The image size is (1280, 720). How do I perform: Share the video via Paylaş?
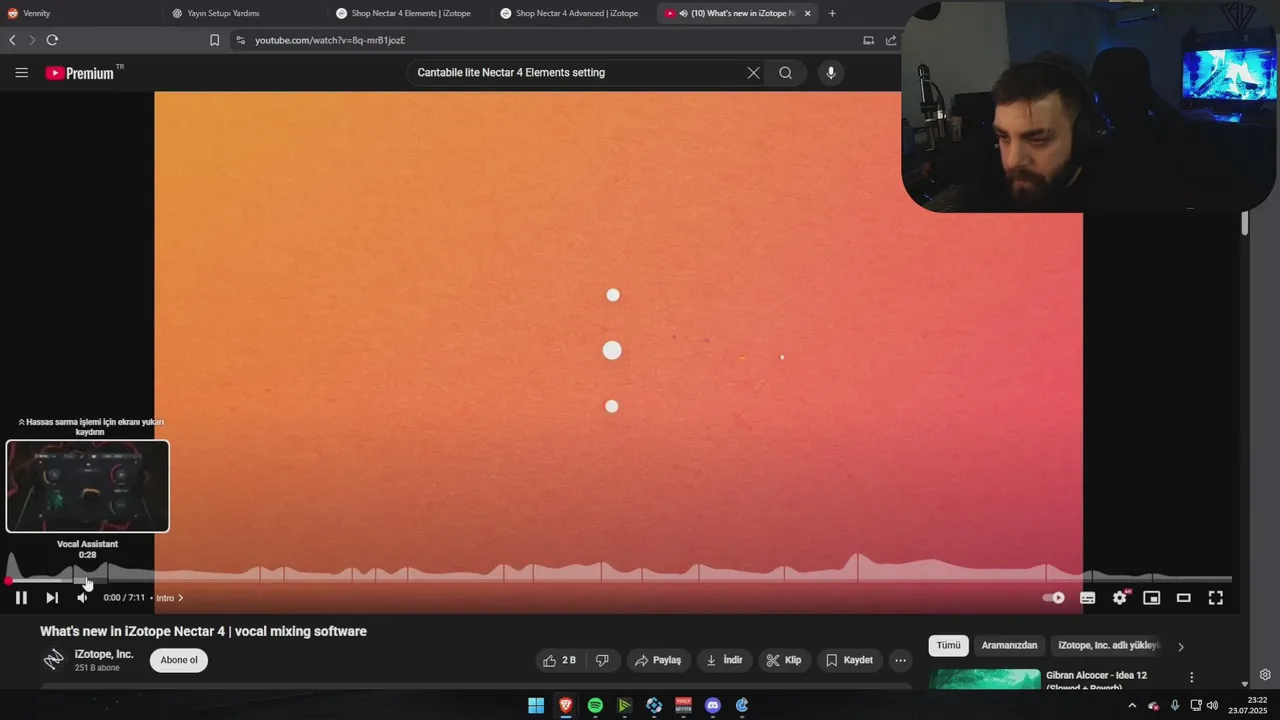point(658,660)
